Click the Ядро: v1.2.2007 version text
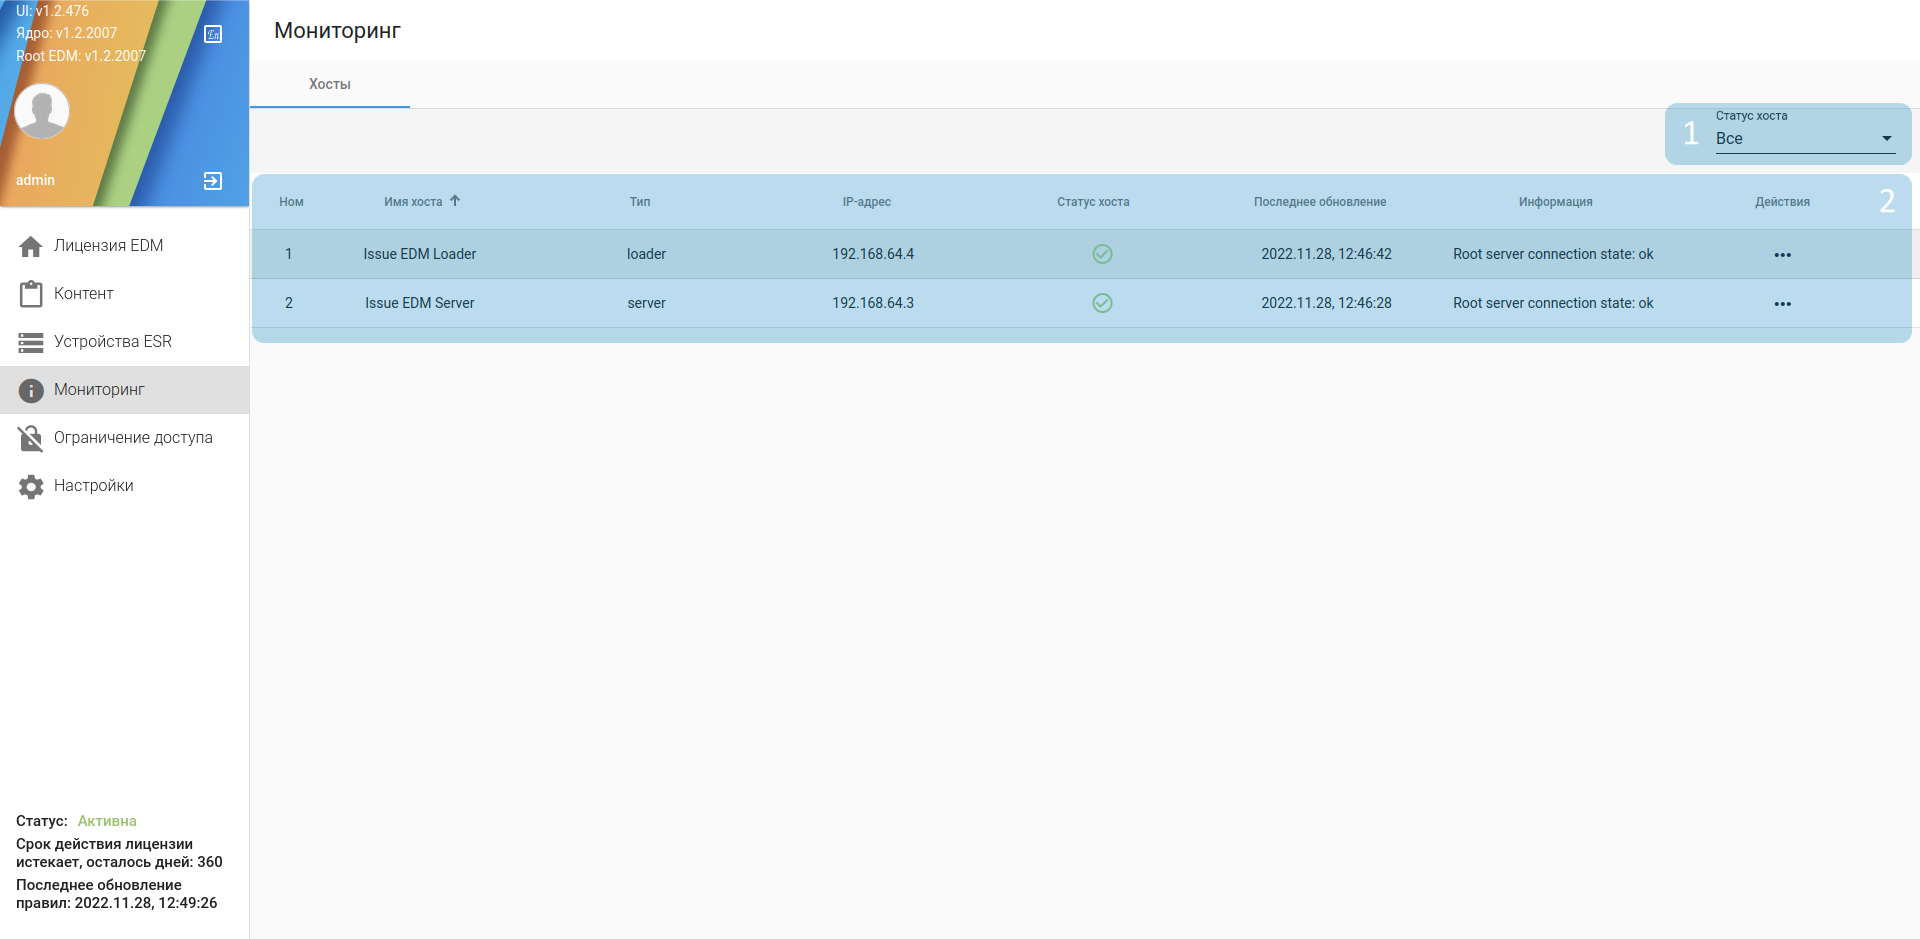This screenshot has height=939, width=1920. [66, 33]
